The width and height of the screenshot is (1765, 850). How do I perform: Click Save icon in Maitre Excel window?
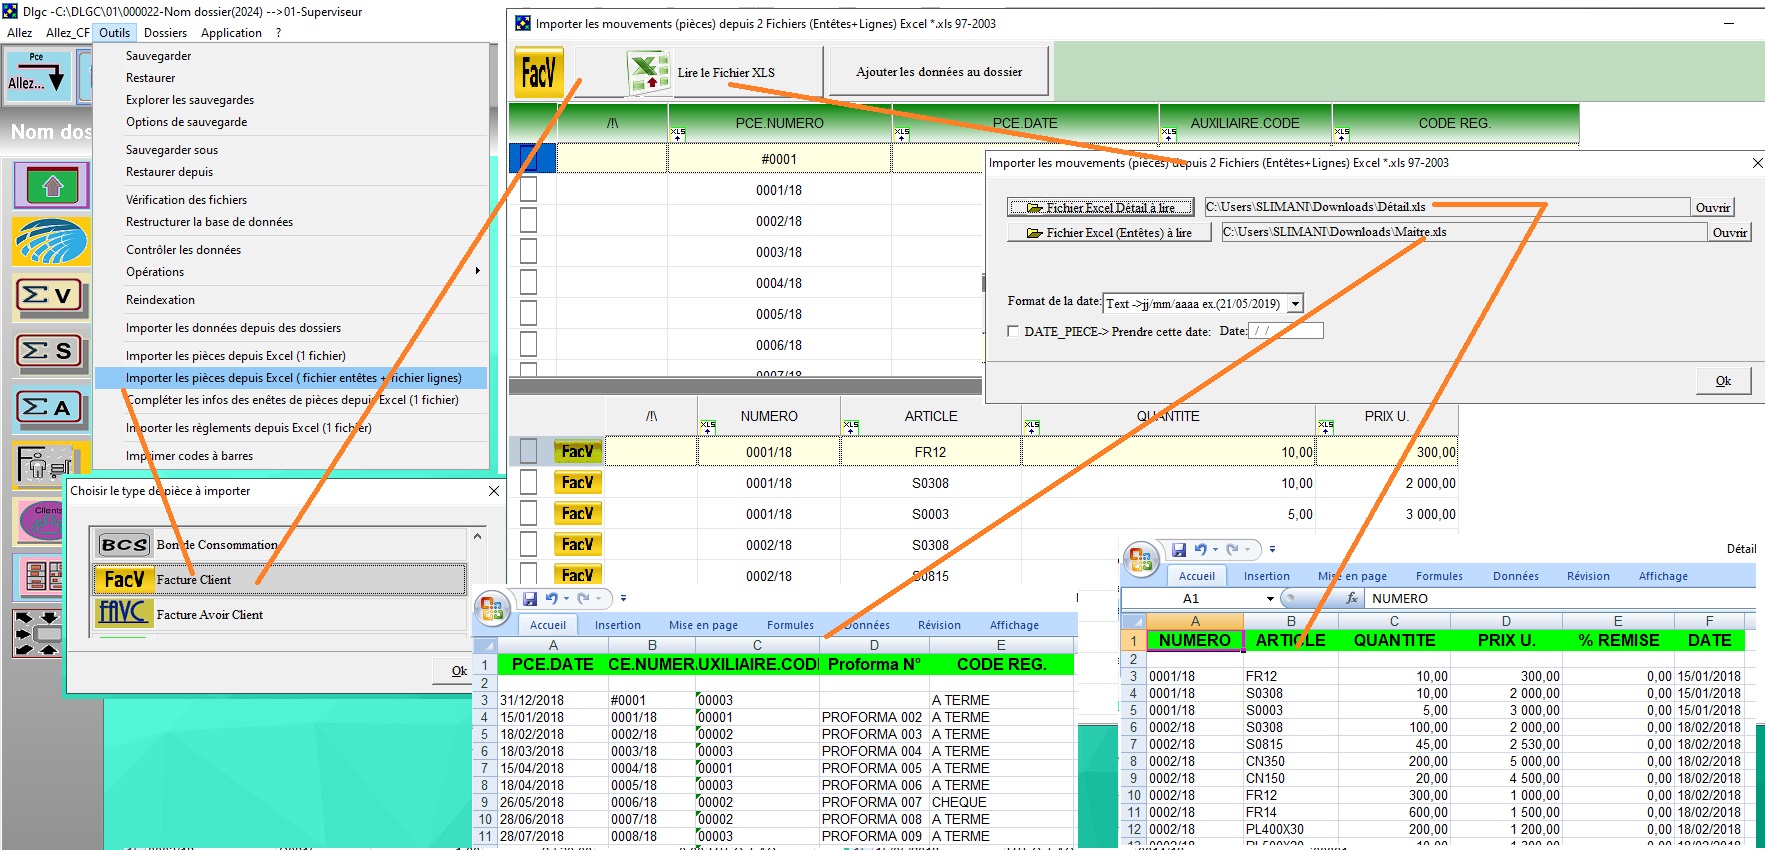click(x=530, y=598)
